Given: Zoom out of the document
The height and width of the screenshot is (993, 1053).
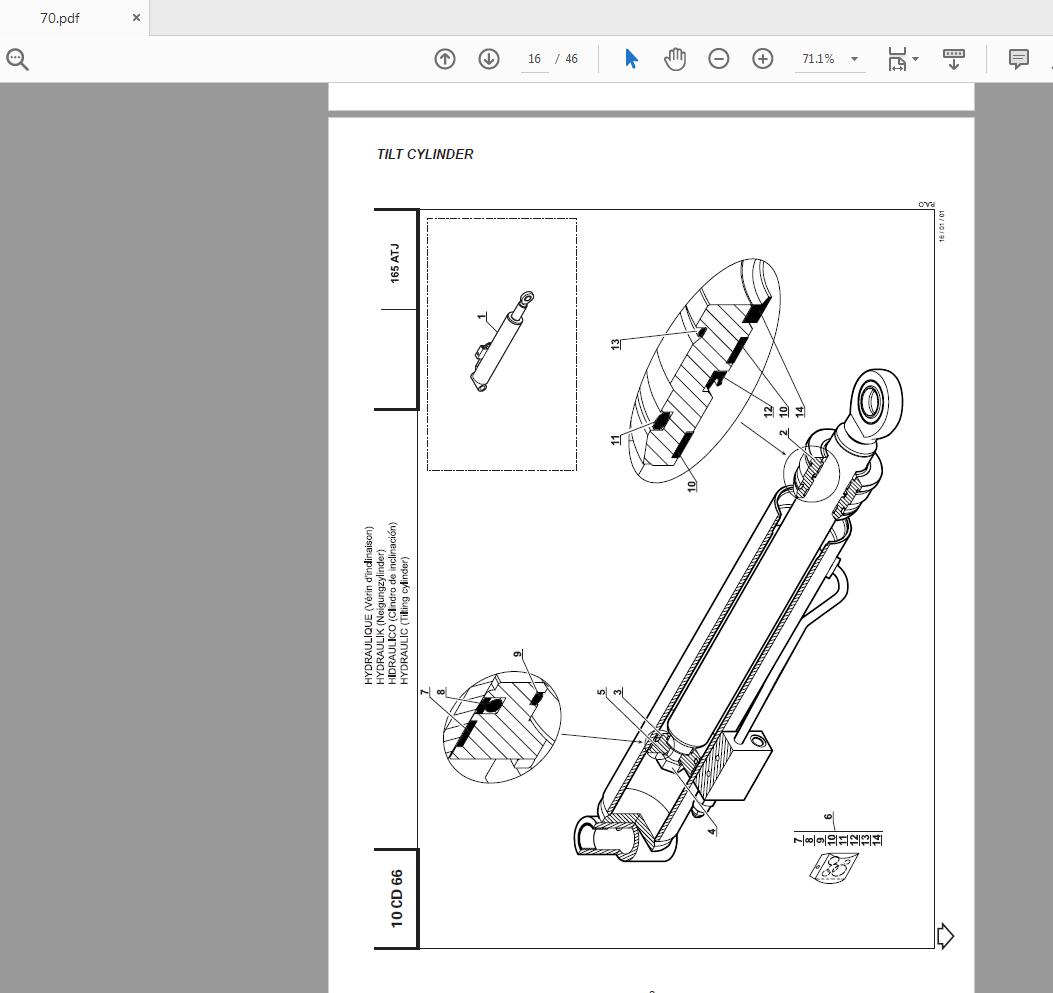Looking at the screenshot, I should [x=718, y=59].
